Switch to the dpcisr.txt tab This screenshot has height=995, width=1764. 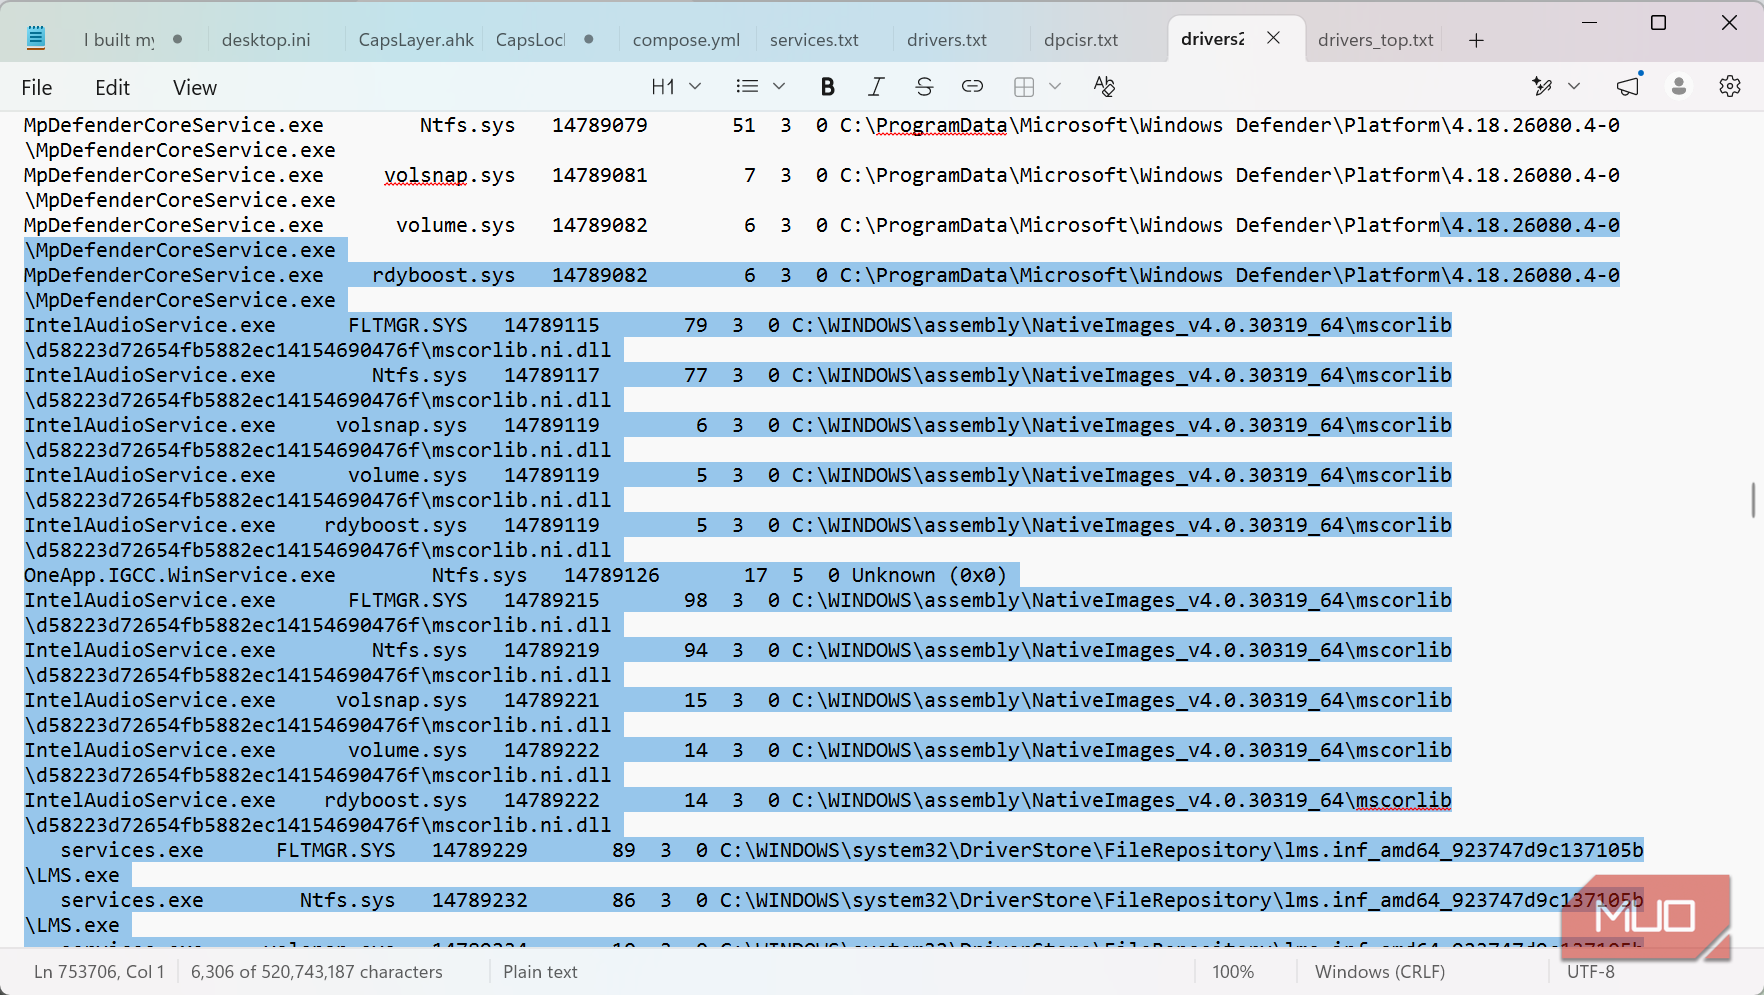tap(1081, 40)
